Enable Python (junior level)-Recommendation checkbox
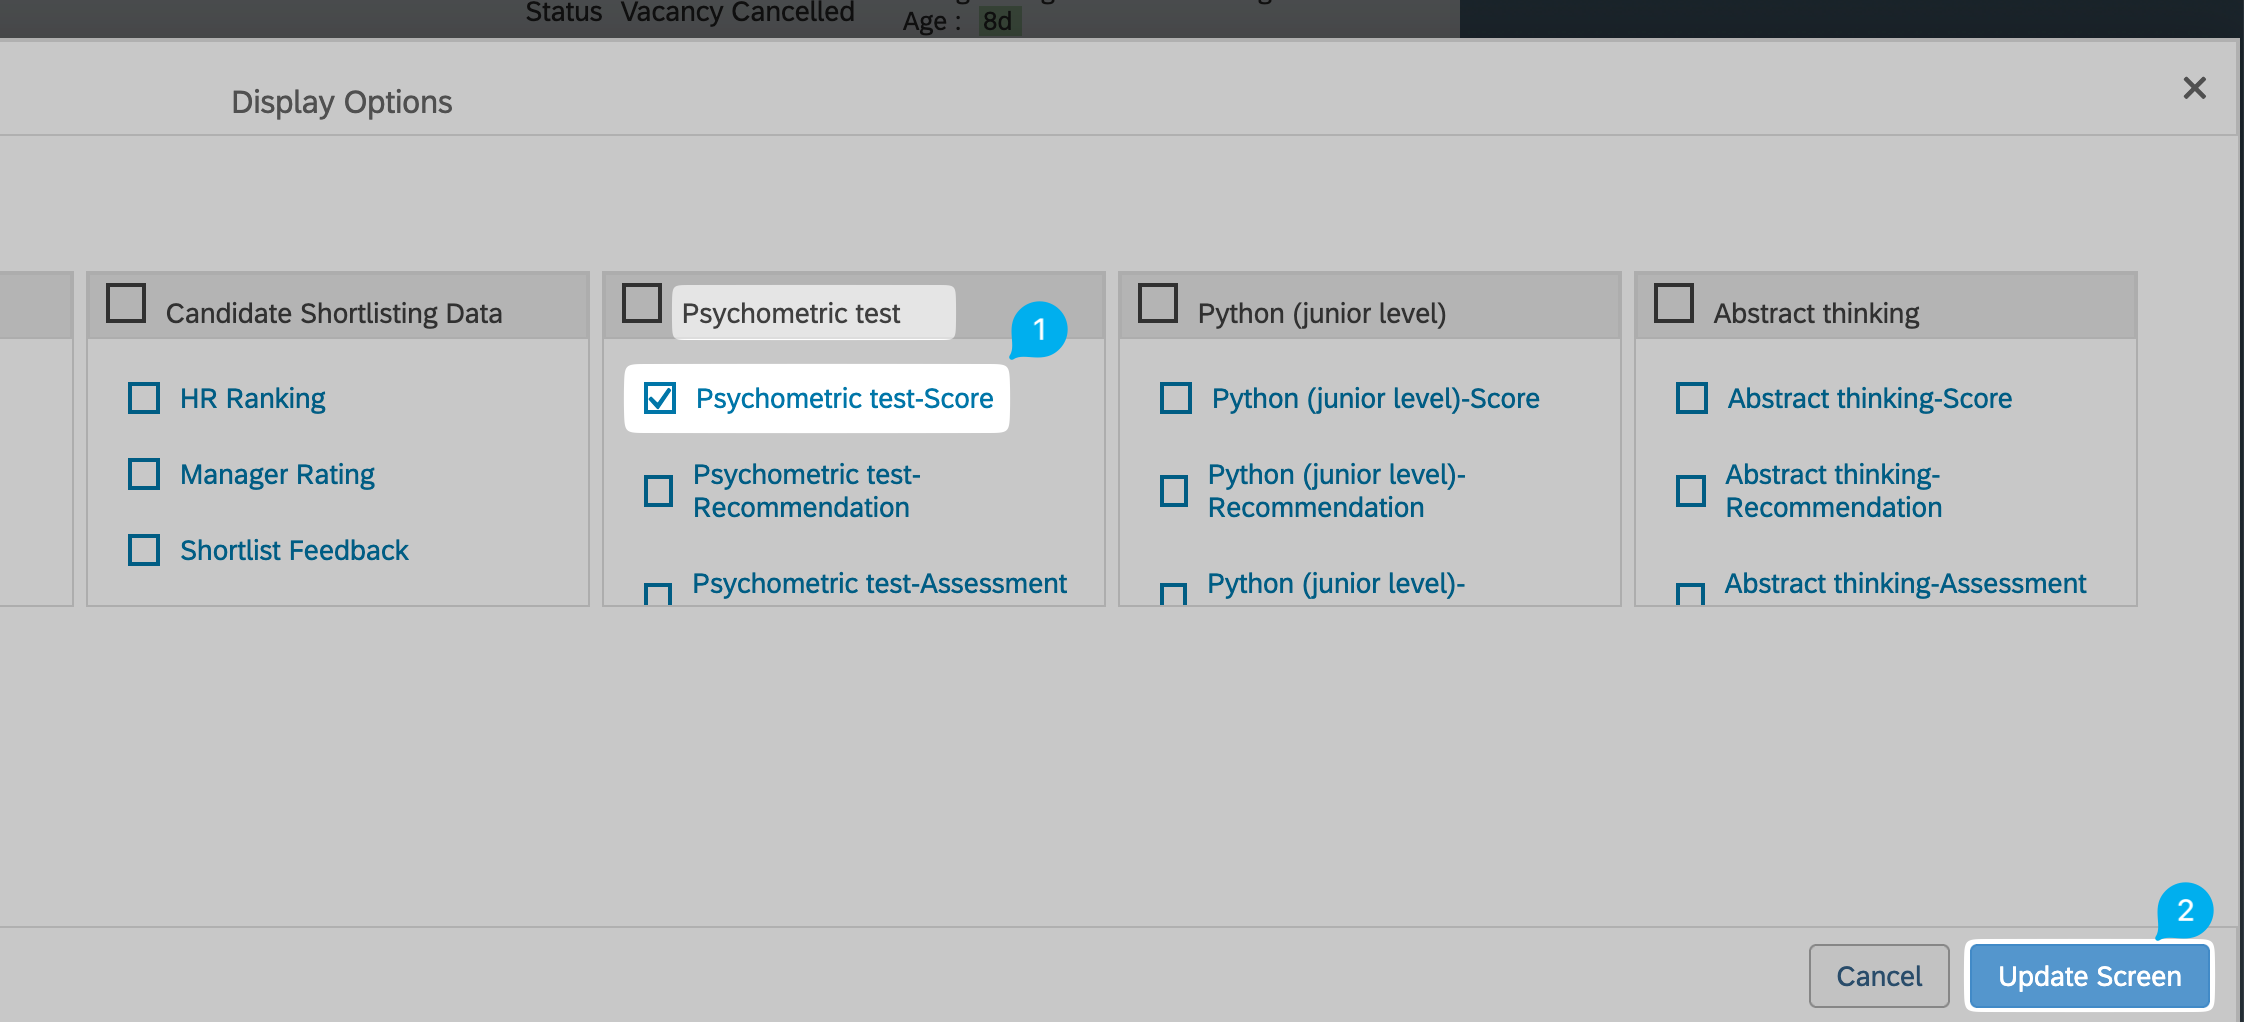2244x1022 pixels. (1174, 491)
